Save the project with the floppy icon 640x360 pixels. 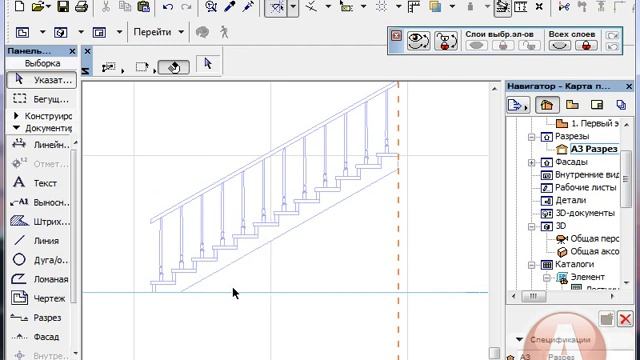pyautogui.click(x=63, y=7)
